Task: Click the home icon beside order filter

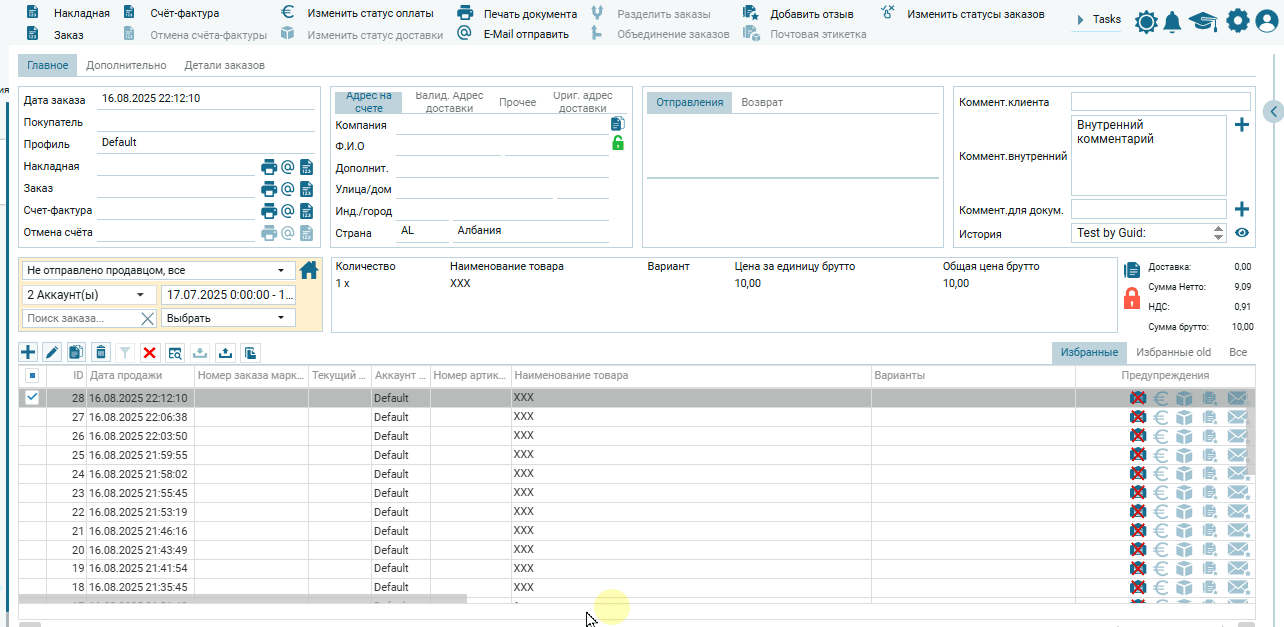Action: 309,270
